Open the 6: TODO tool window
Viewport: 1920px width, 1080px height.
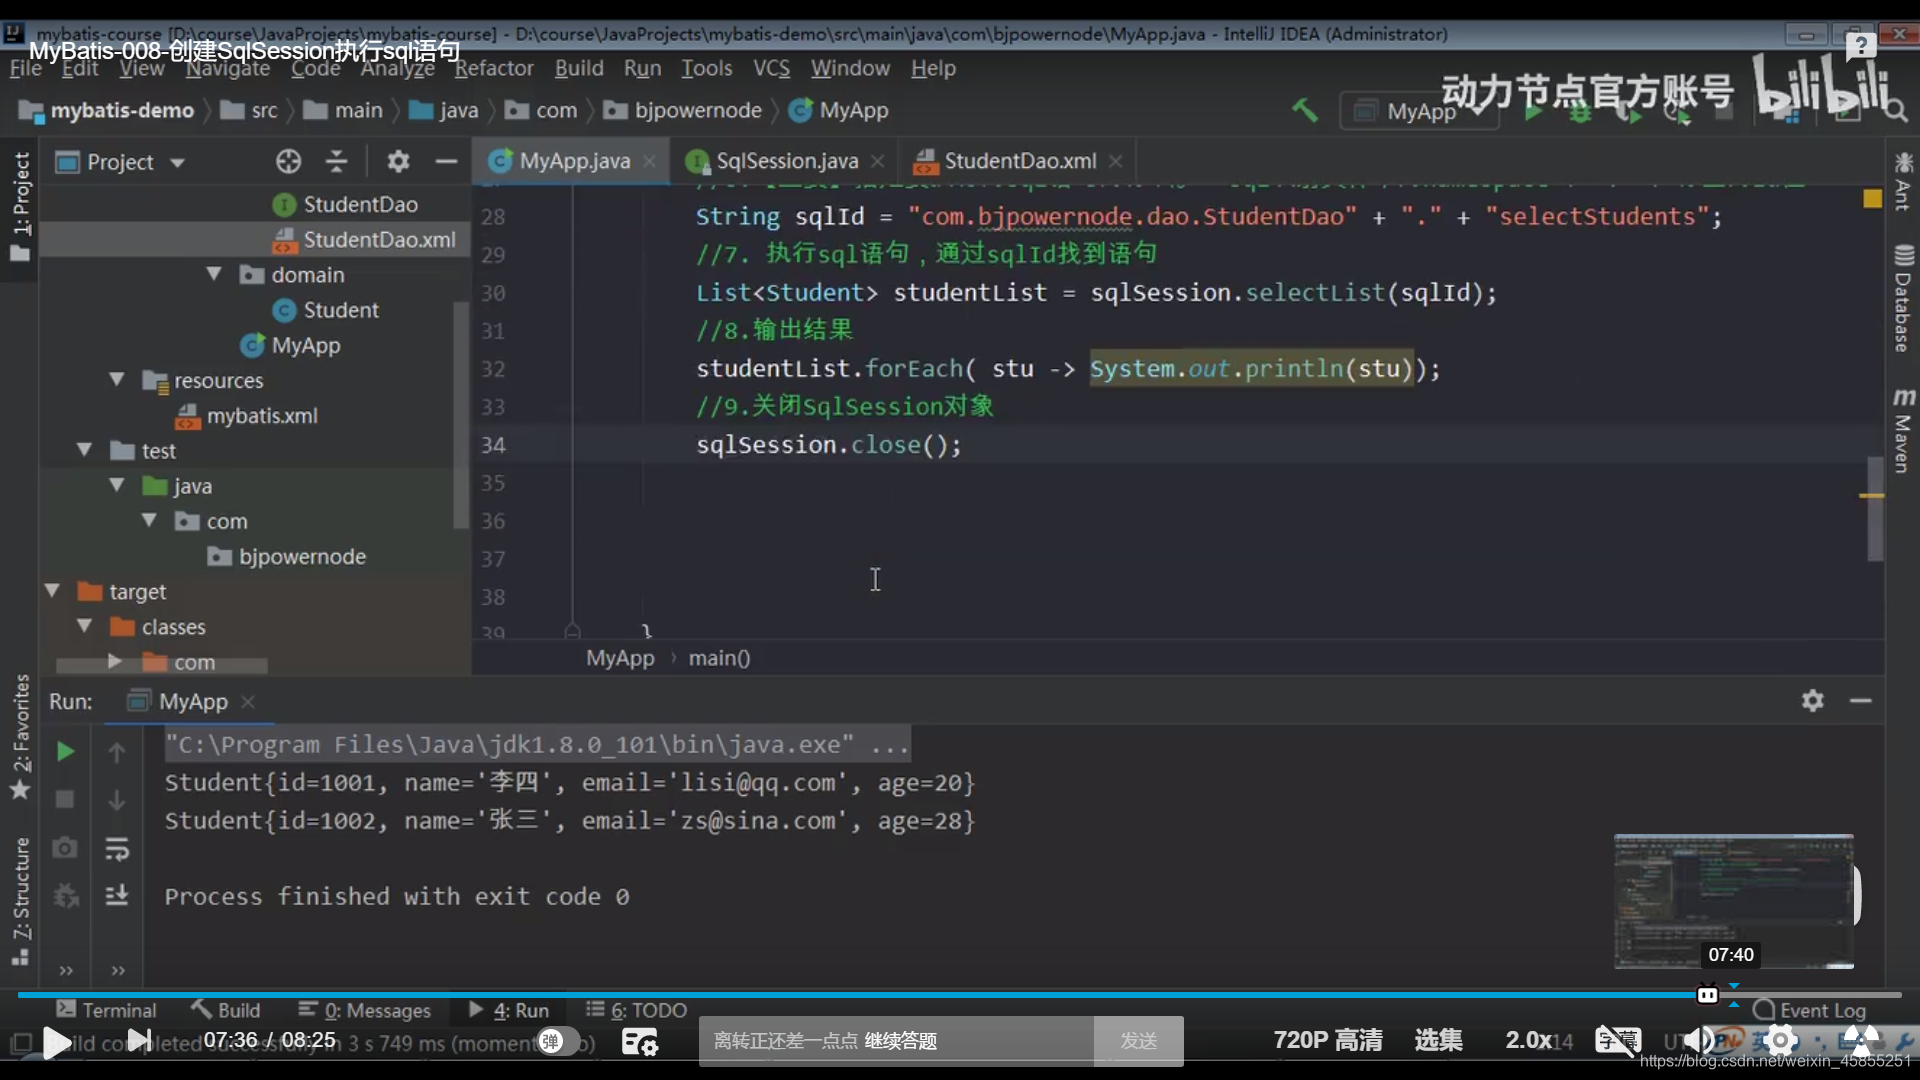click(x=636, y=1010)
